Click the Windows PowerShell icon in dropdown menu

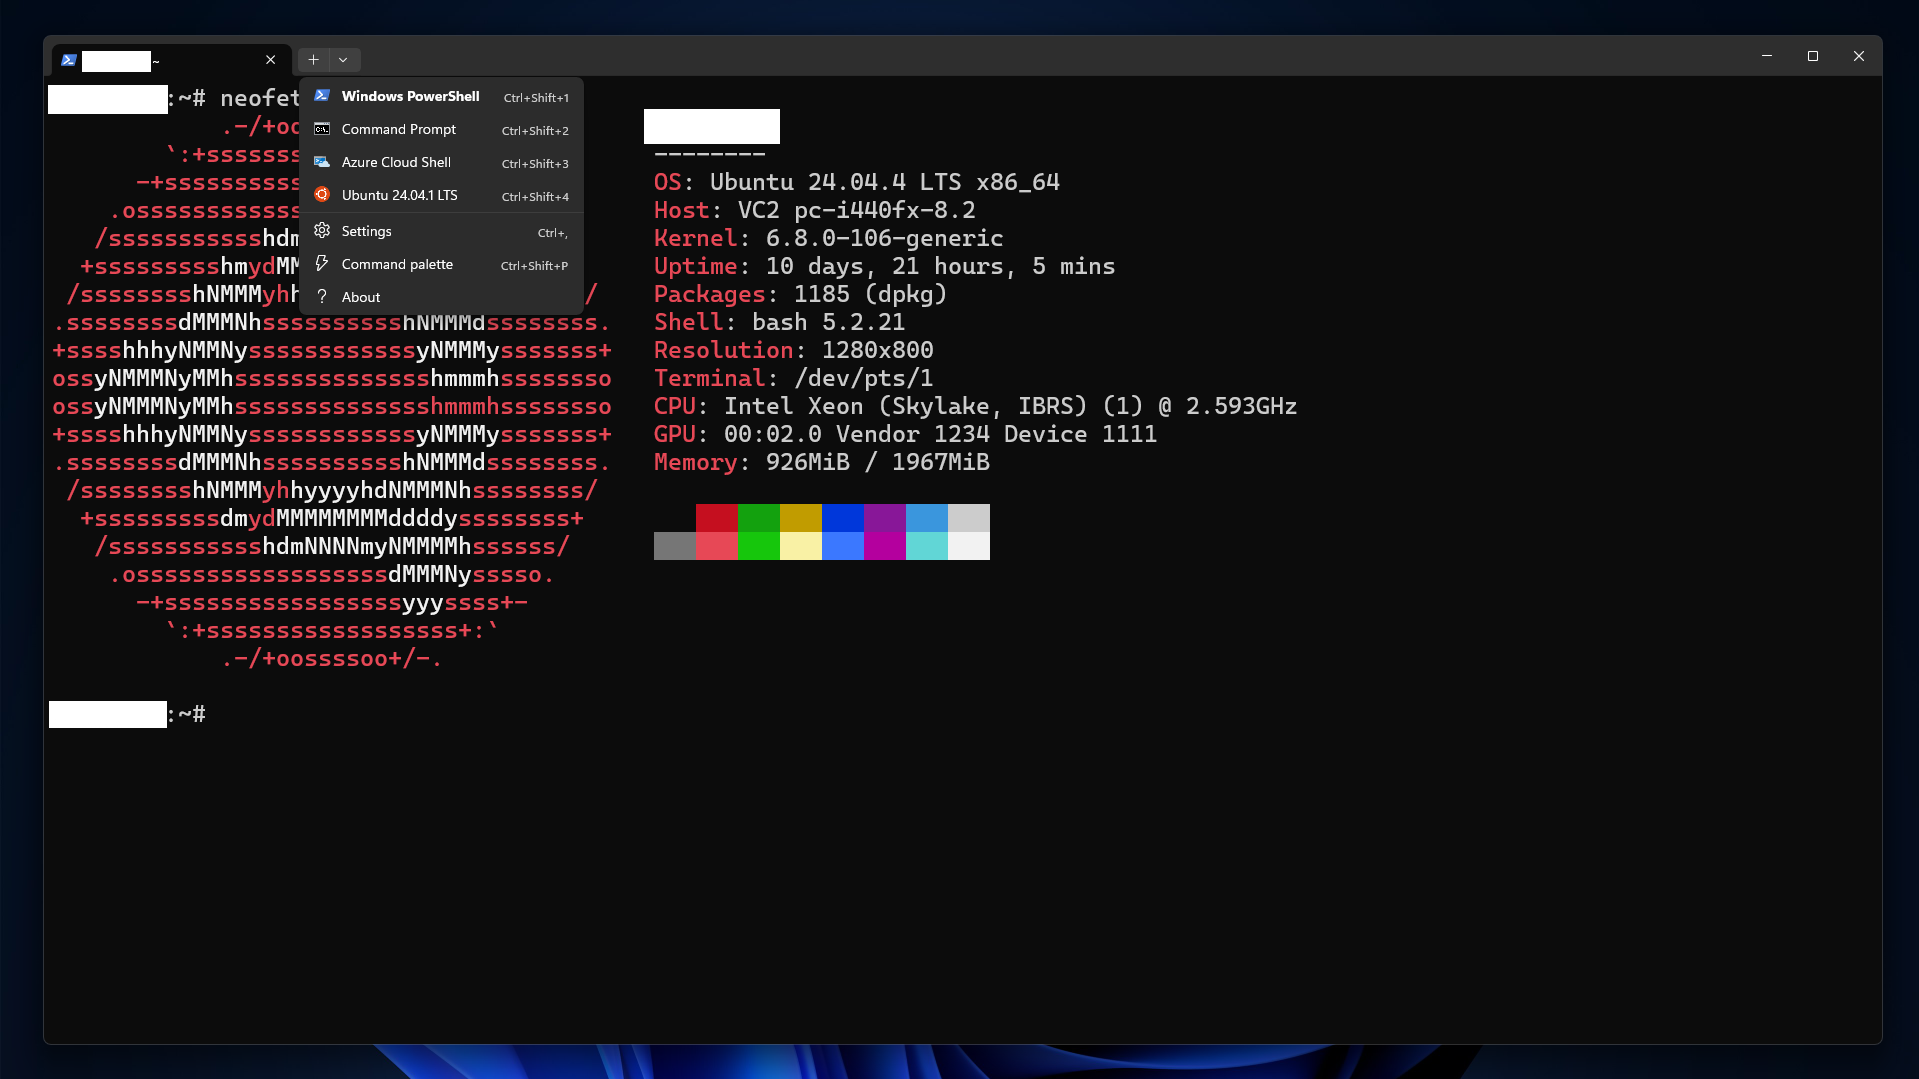tap(322, 96)
